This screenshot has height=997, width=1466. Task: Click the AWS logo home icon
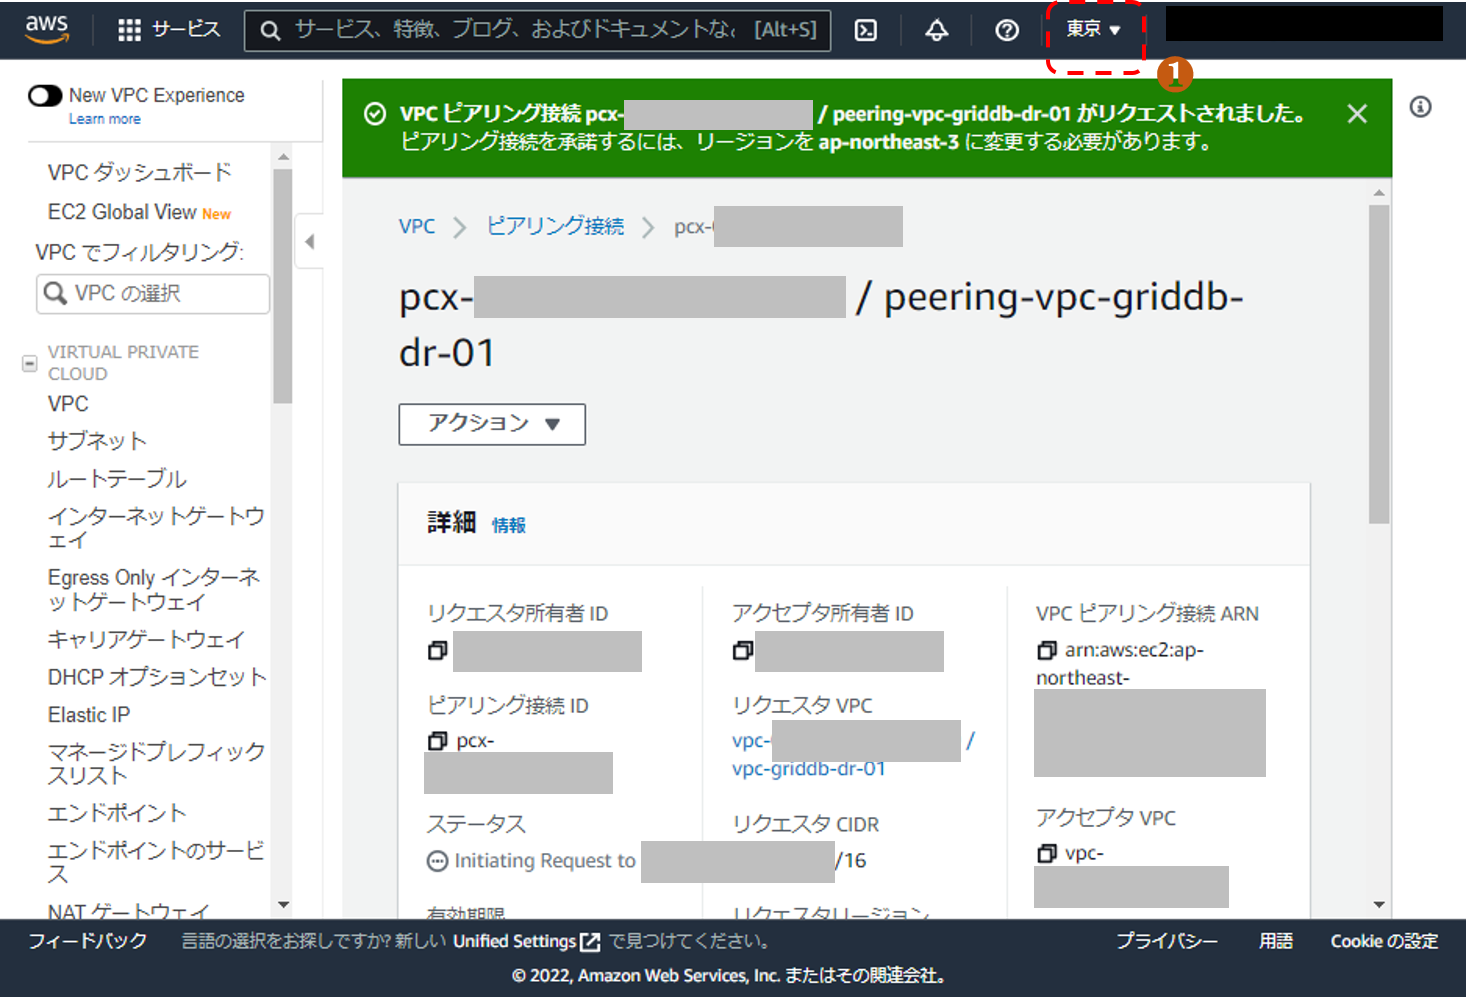click(47, 29)
